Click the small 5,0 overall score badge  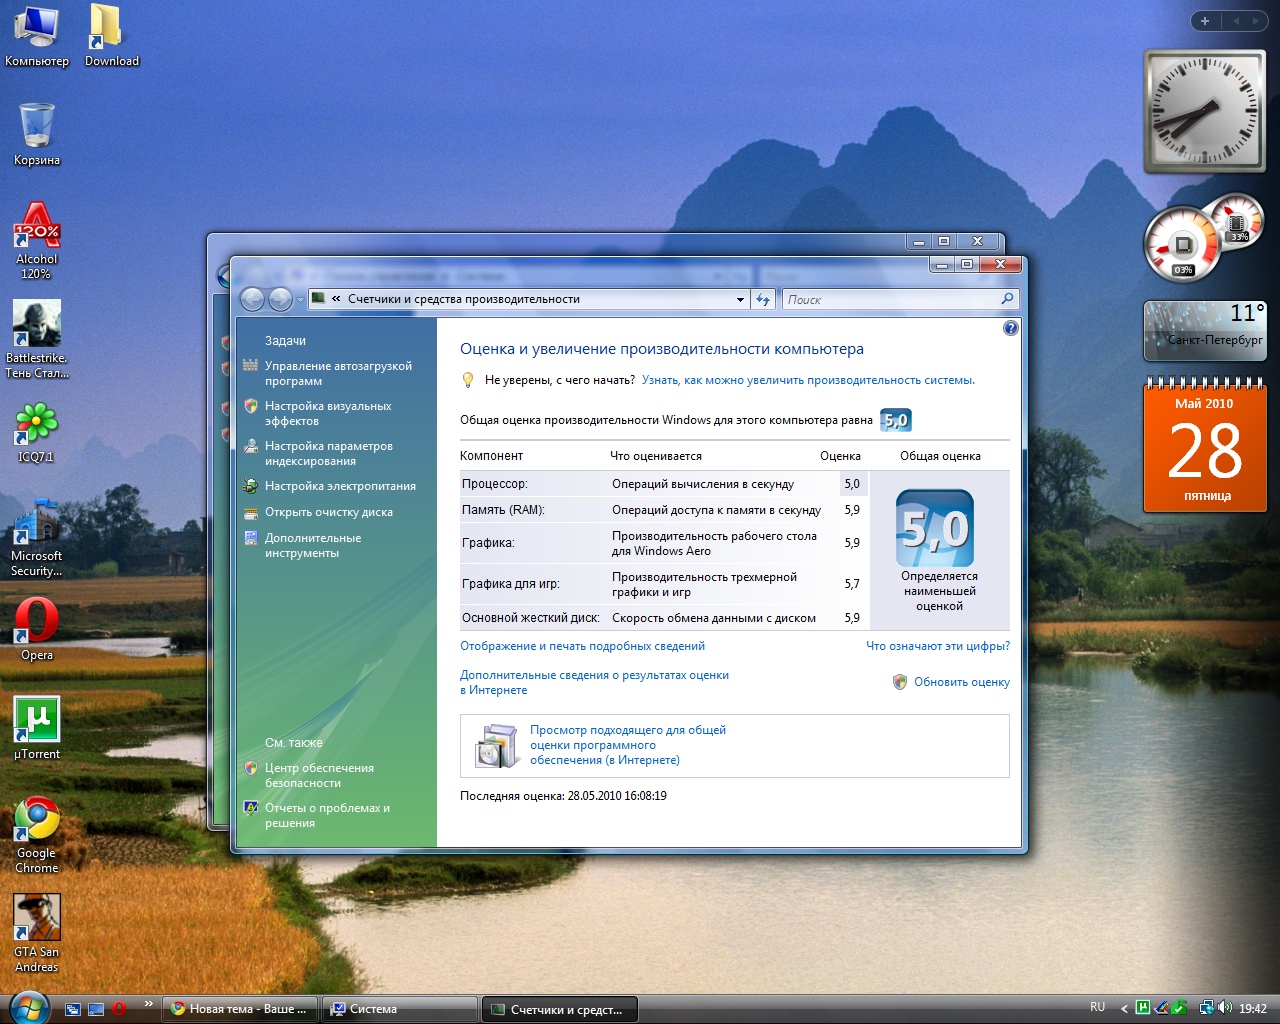(896, 420)
